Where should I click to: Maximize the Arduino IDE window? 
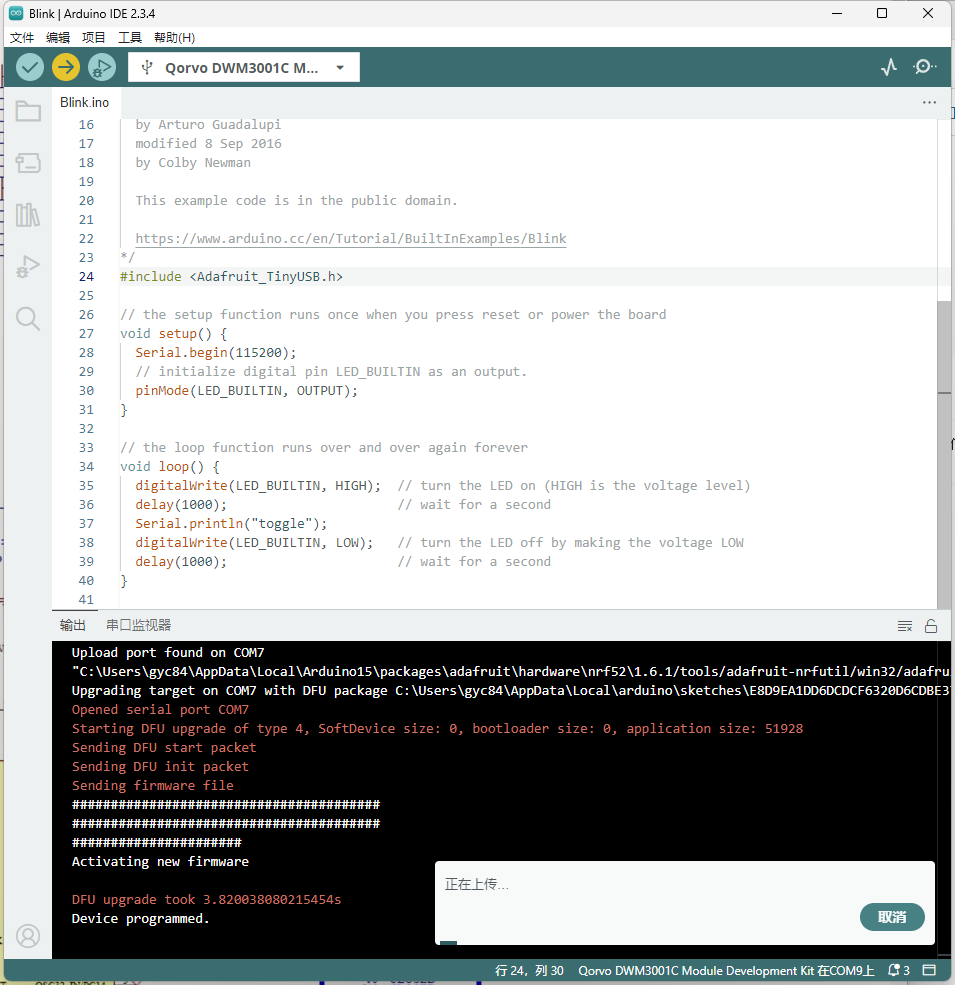coord(882,13)
